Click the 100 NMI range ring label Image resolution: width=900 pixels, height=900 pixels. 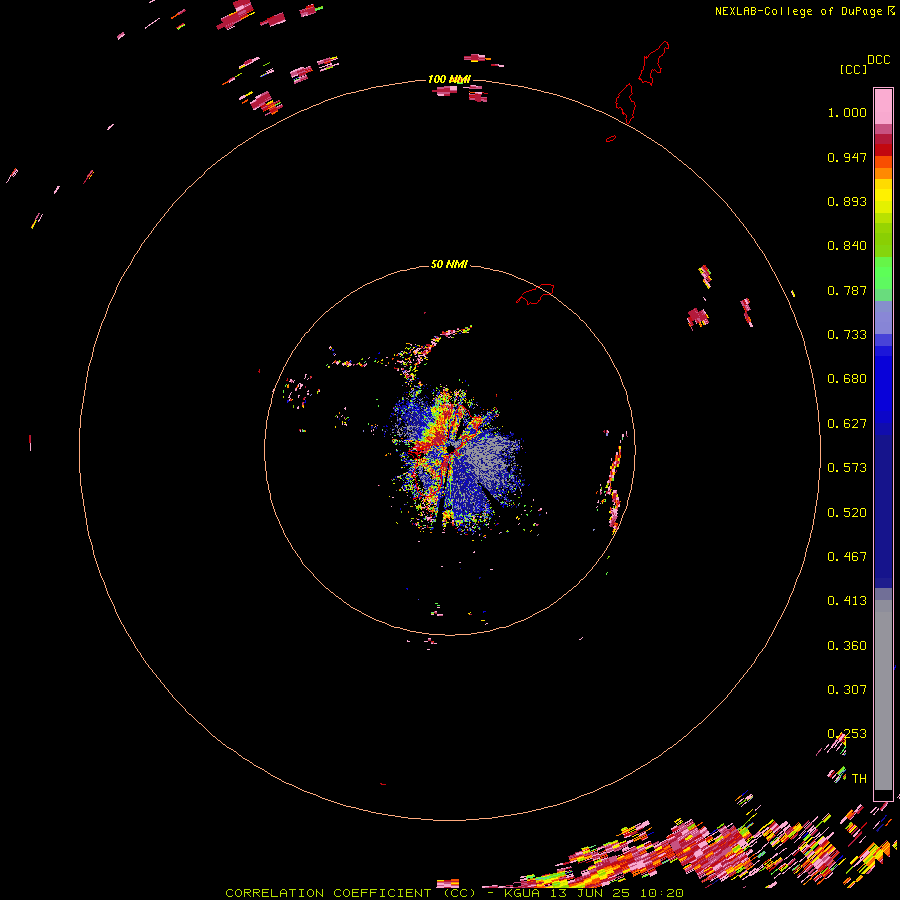tap(449, 79)
